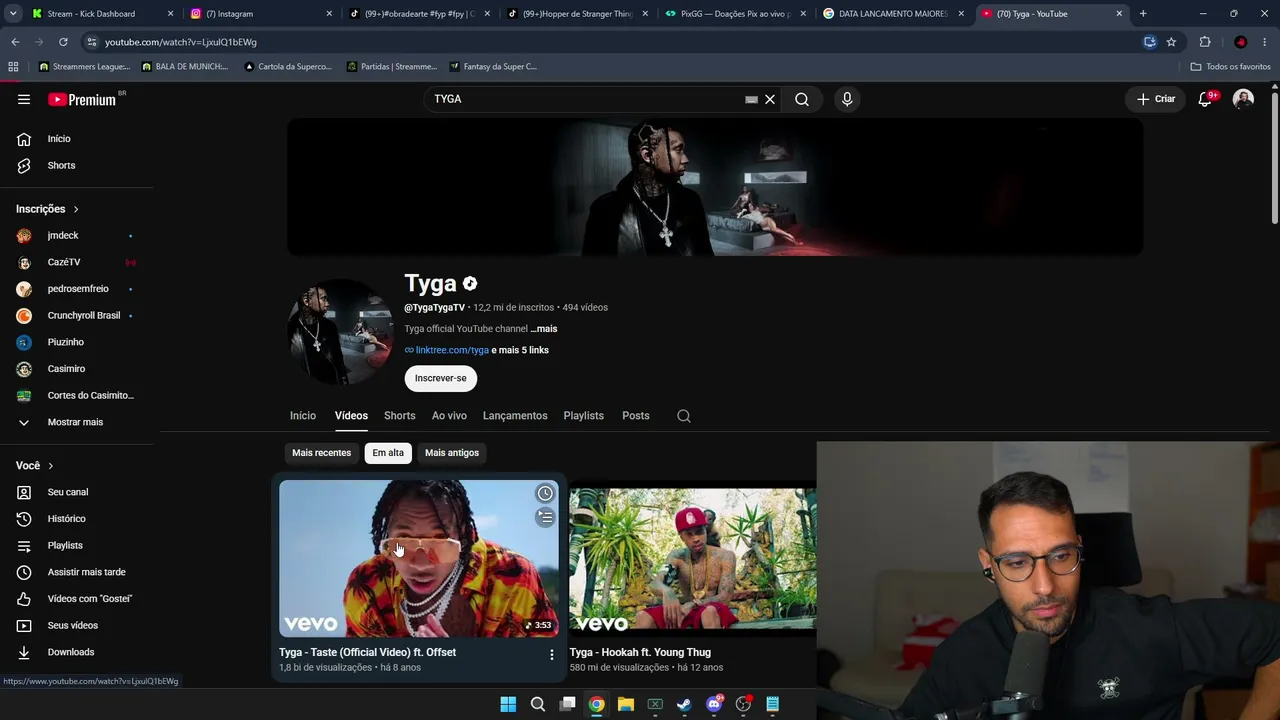1280x720 pixels.
Task: Open the linktree.com/tyga link
Action: [452, 350]
